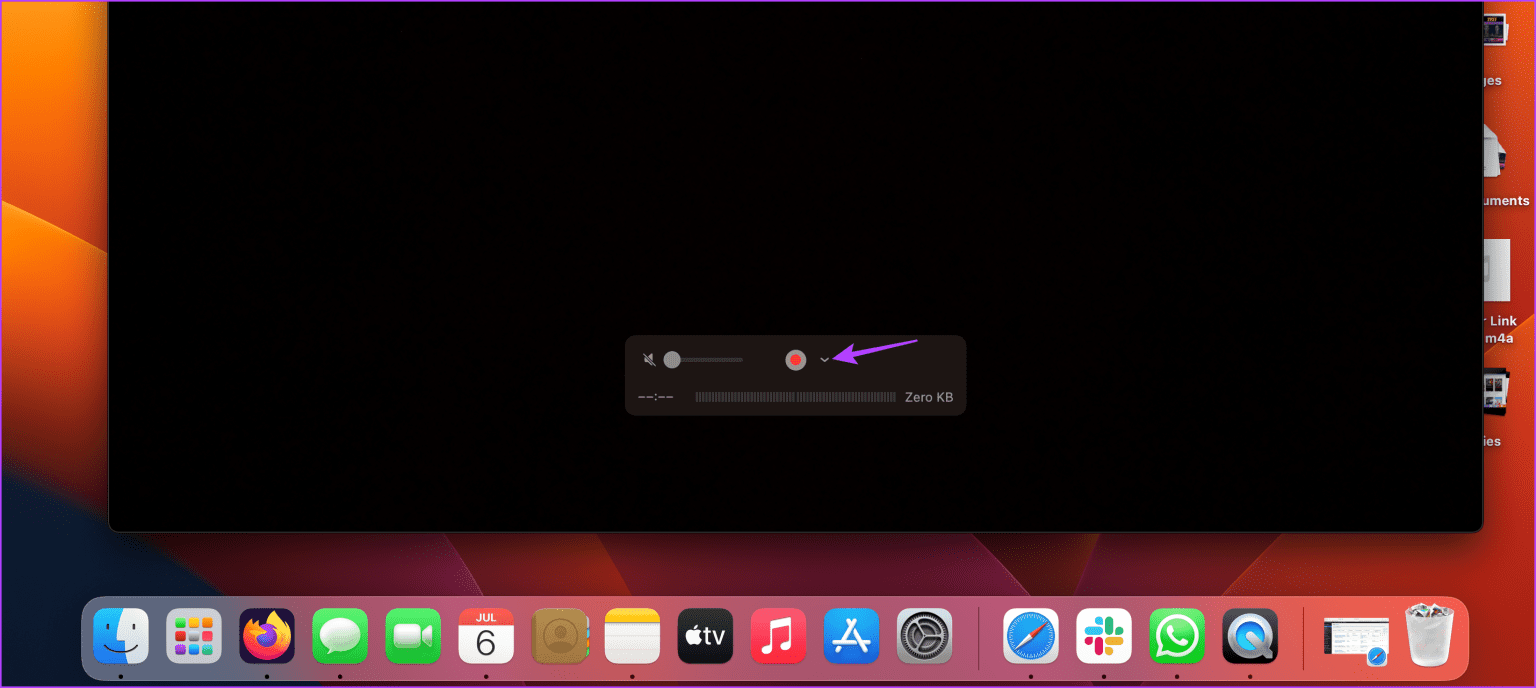Open the App Store

click(x=851, y=636)
